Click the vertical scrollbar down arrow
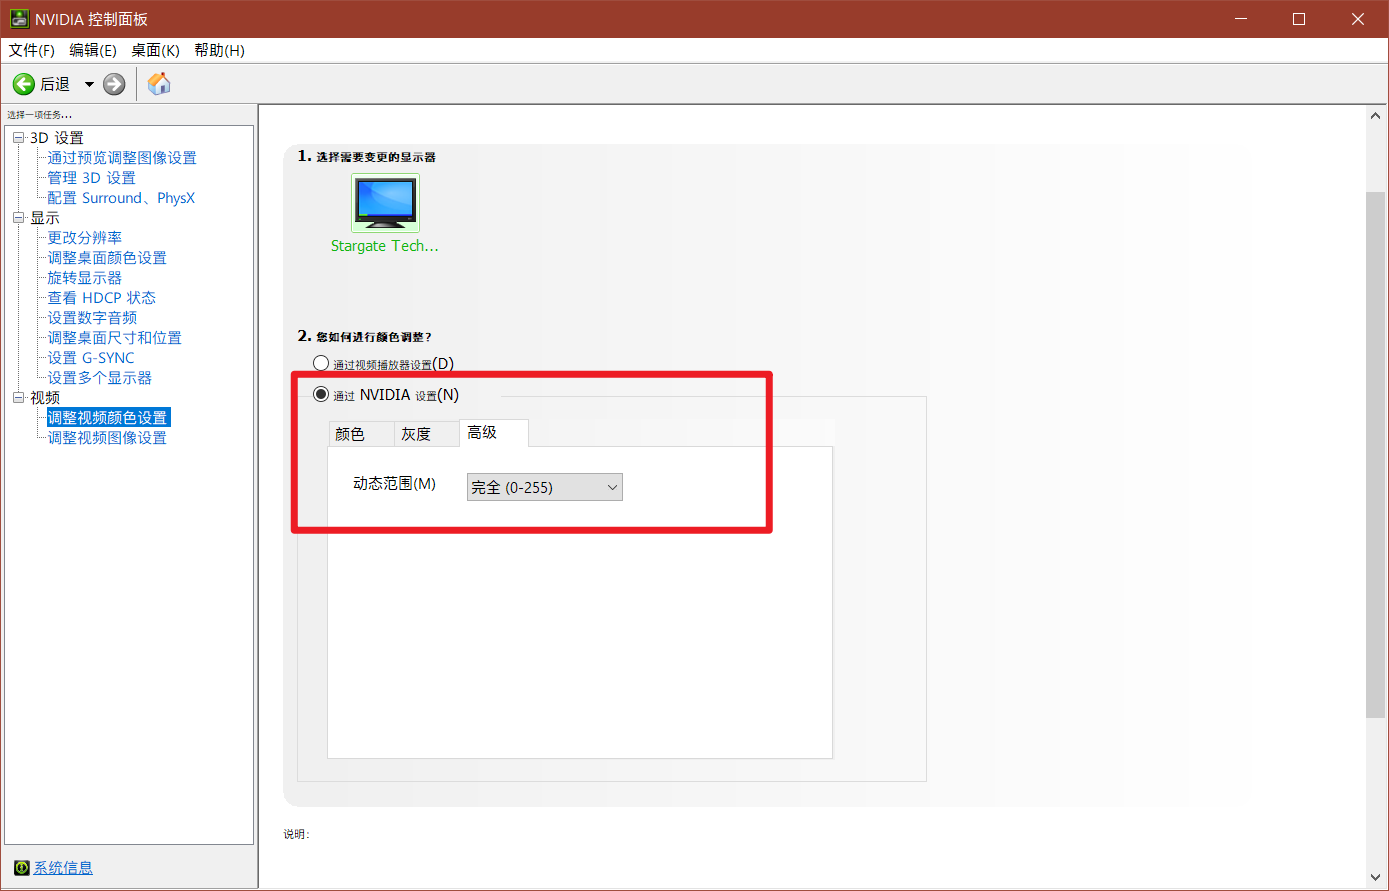Screen dimensions: 1389x891 coord(1376,877)
